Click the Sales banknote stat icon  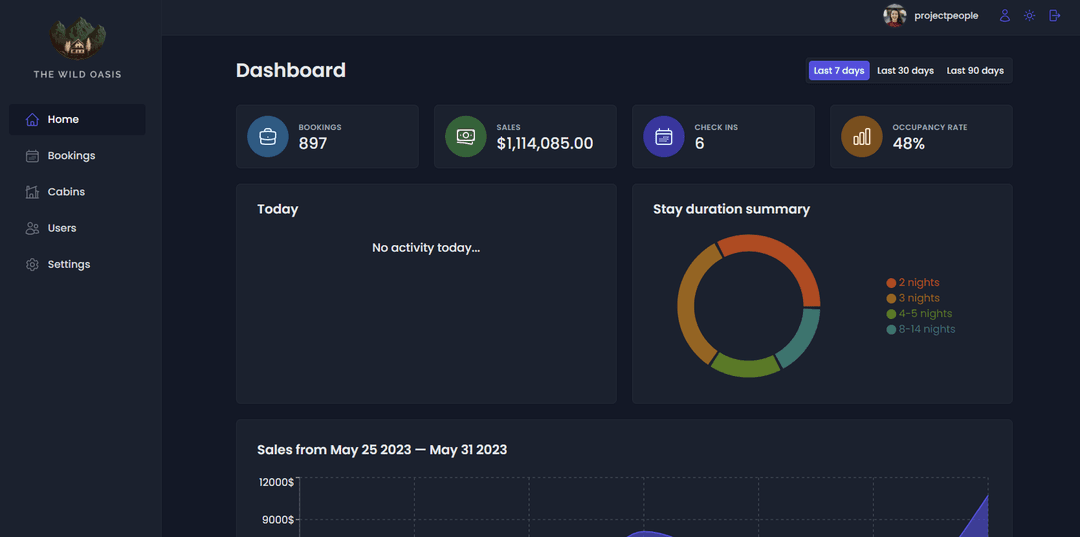point(466,137)
